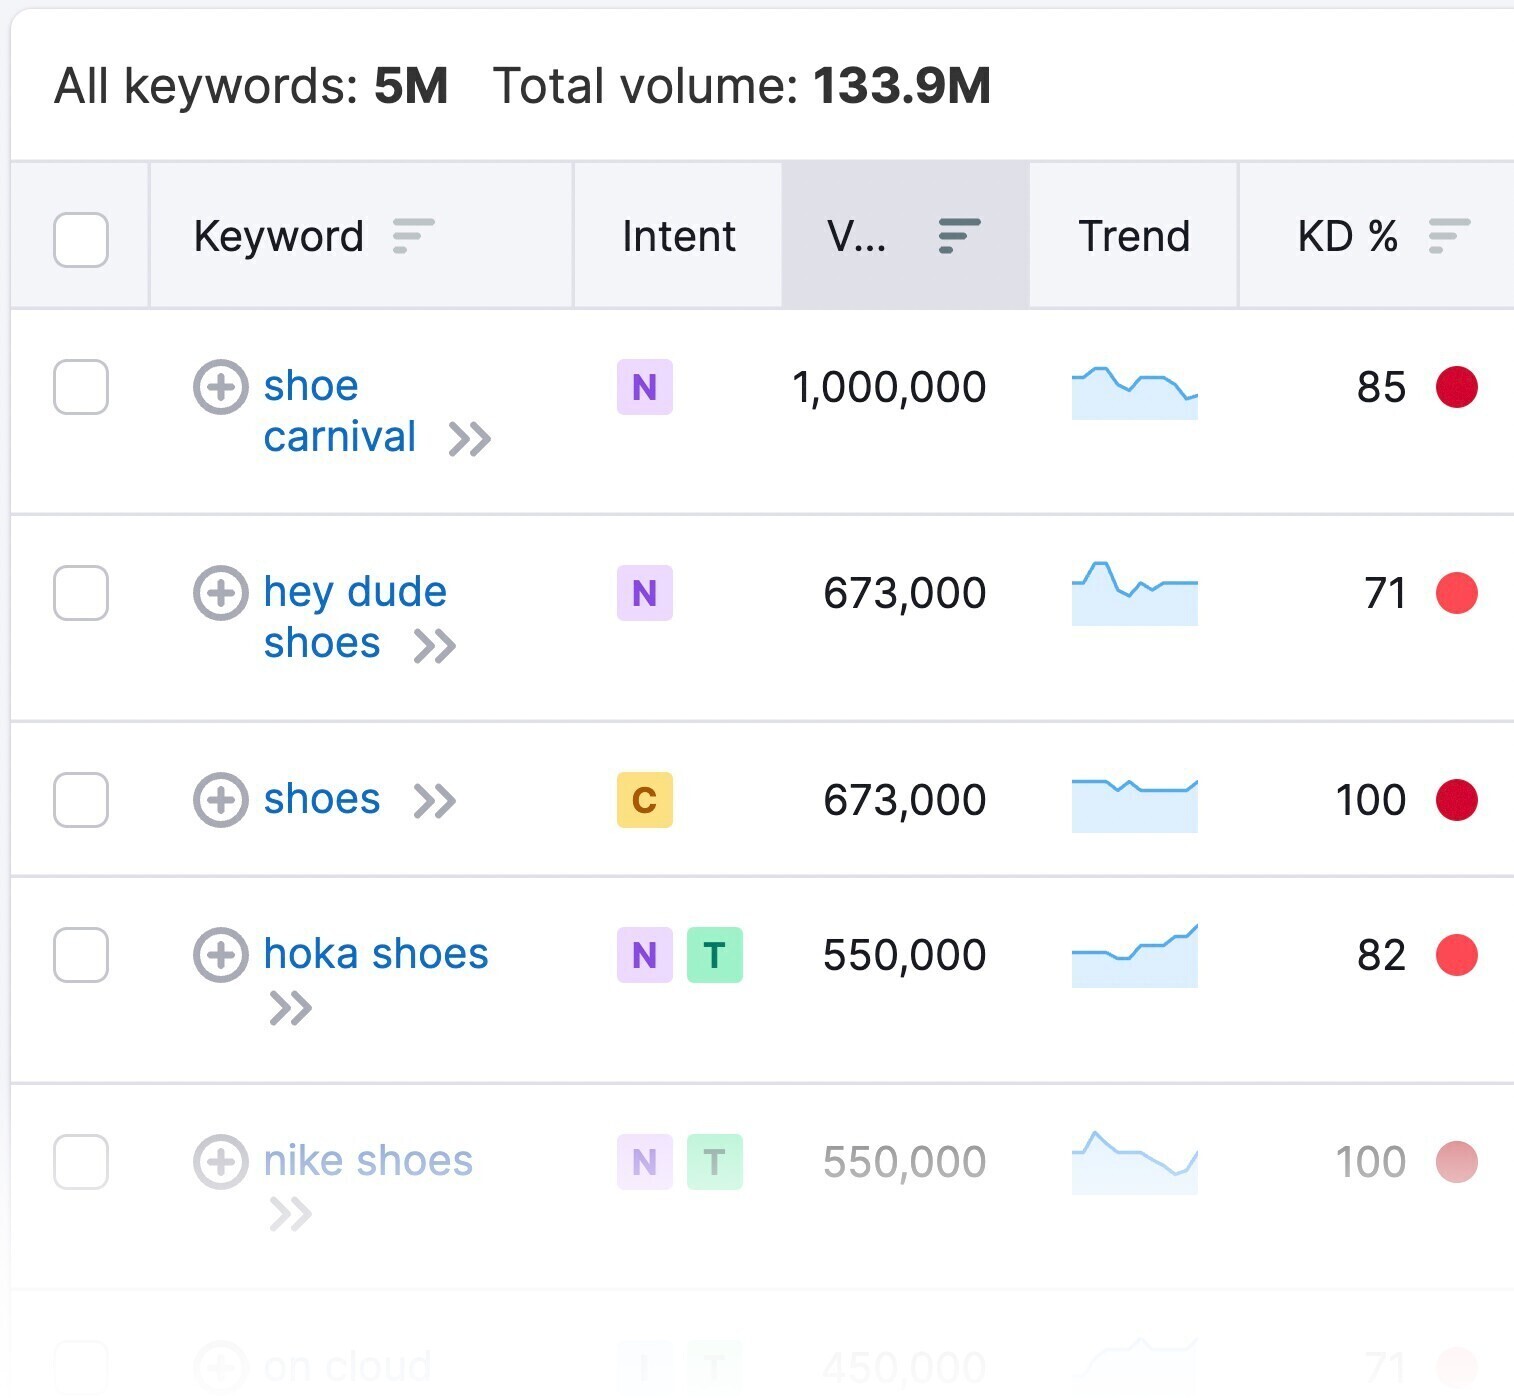The image size is (1514, 1398).
Task: Click the red KD dot for shoes
Action: (1457, 800)
